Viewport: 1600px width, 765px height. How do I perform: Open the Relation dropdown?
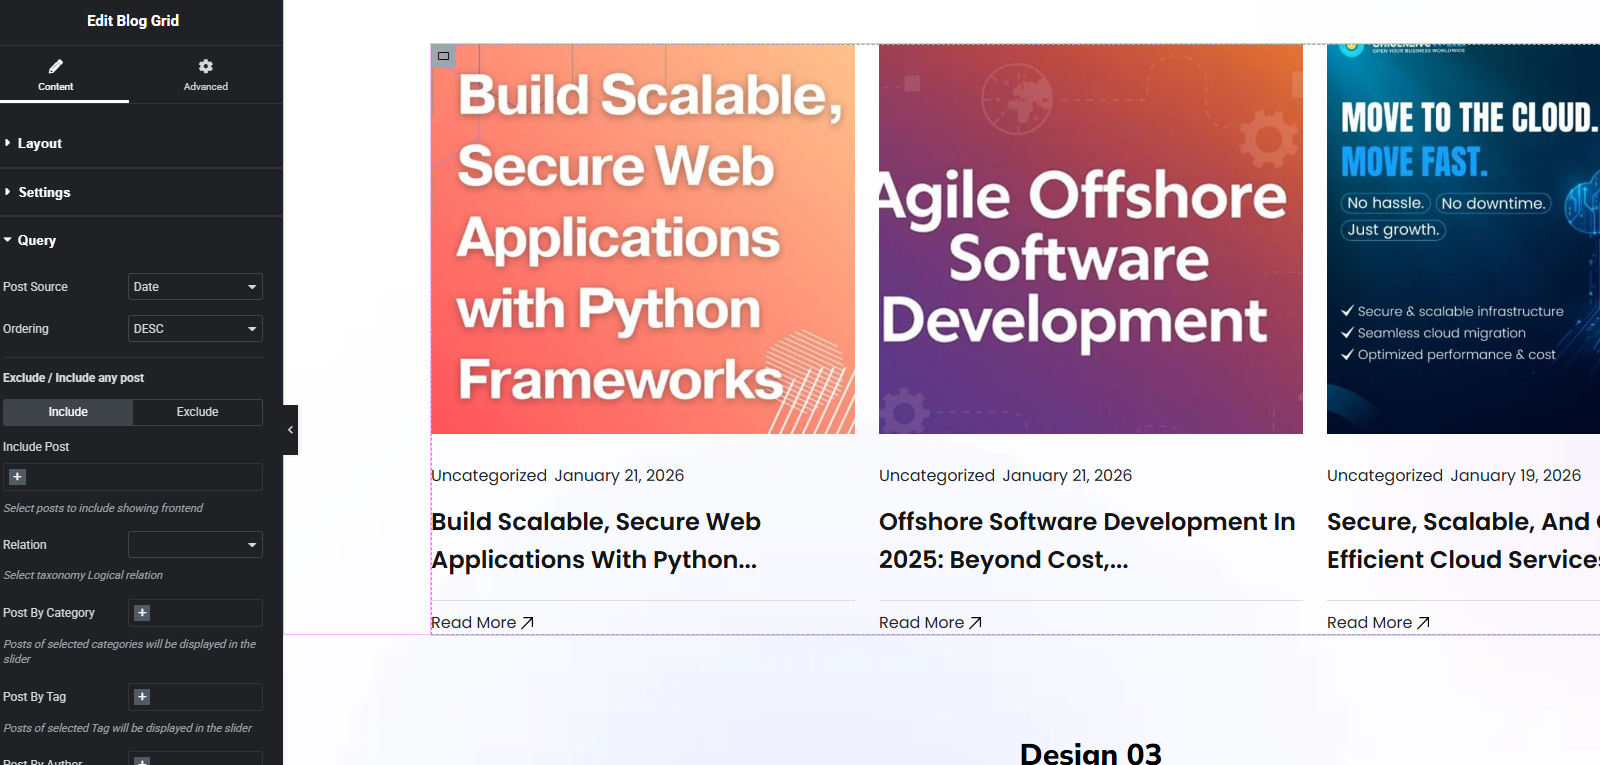pyautogui.click(x=195, y=545)
